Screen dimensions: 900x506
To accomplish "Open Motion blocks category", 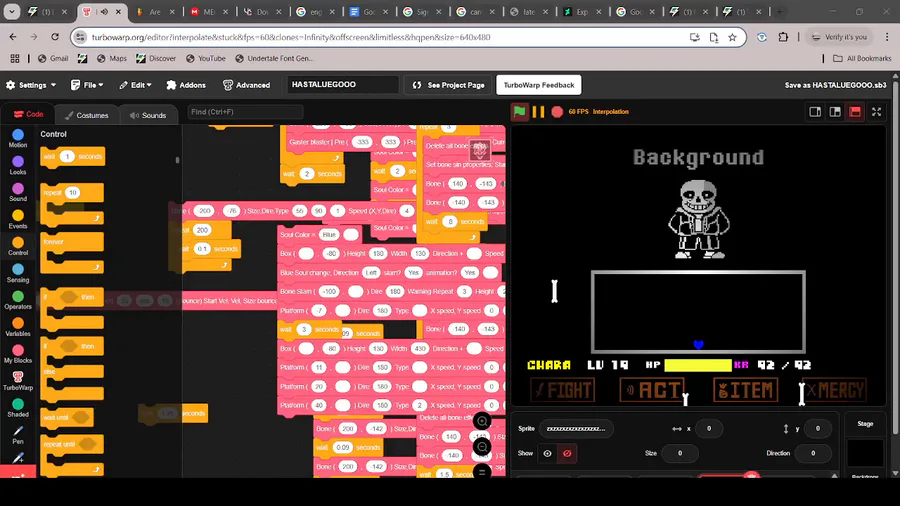I will click(18, 138).
